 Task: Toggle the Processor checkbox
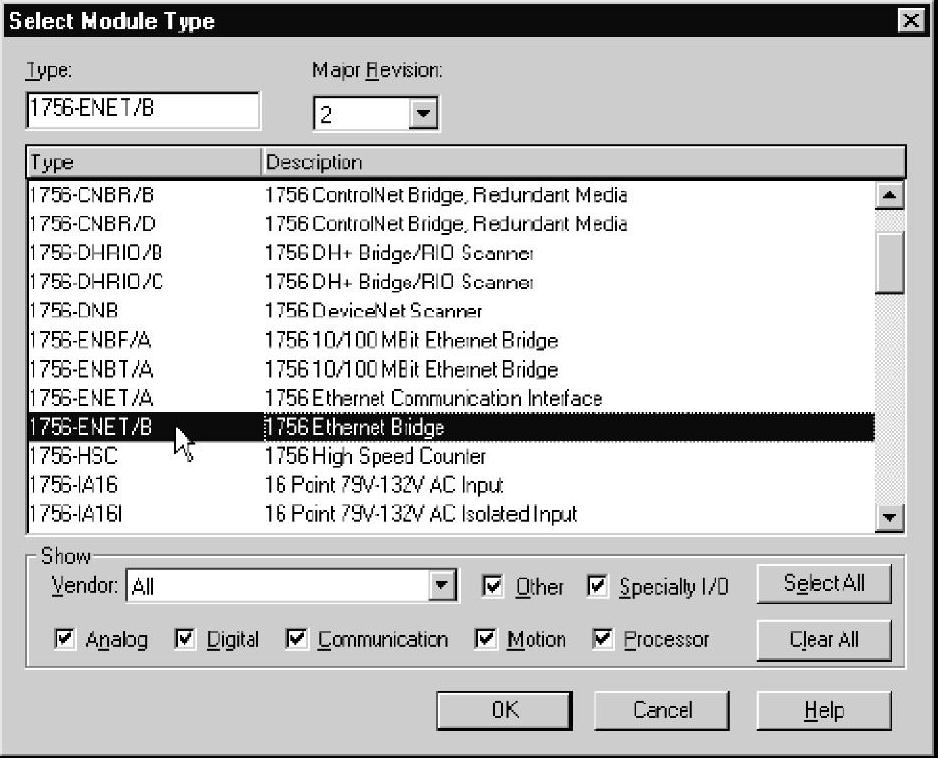[602, 638]
